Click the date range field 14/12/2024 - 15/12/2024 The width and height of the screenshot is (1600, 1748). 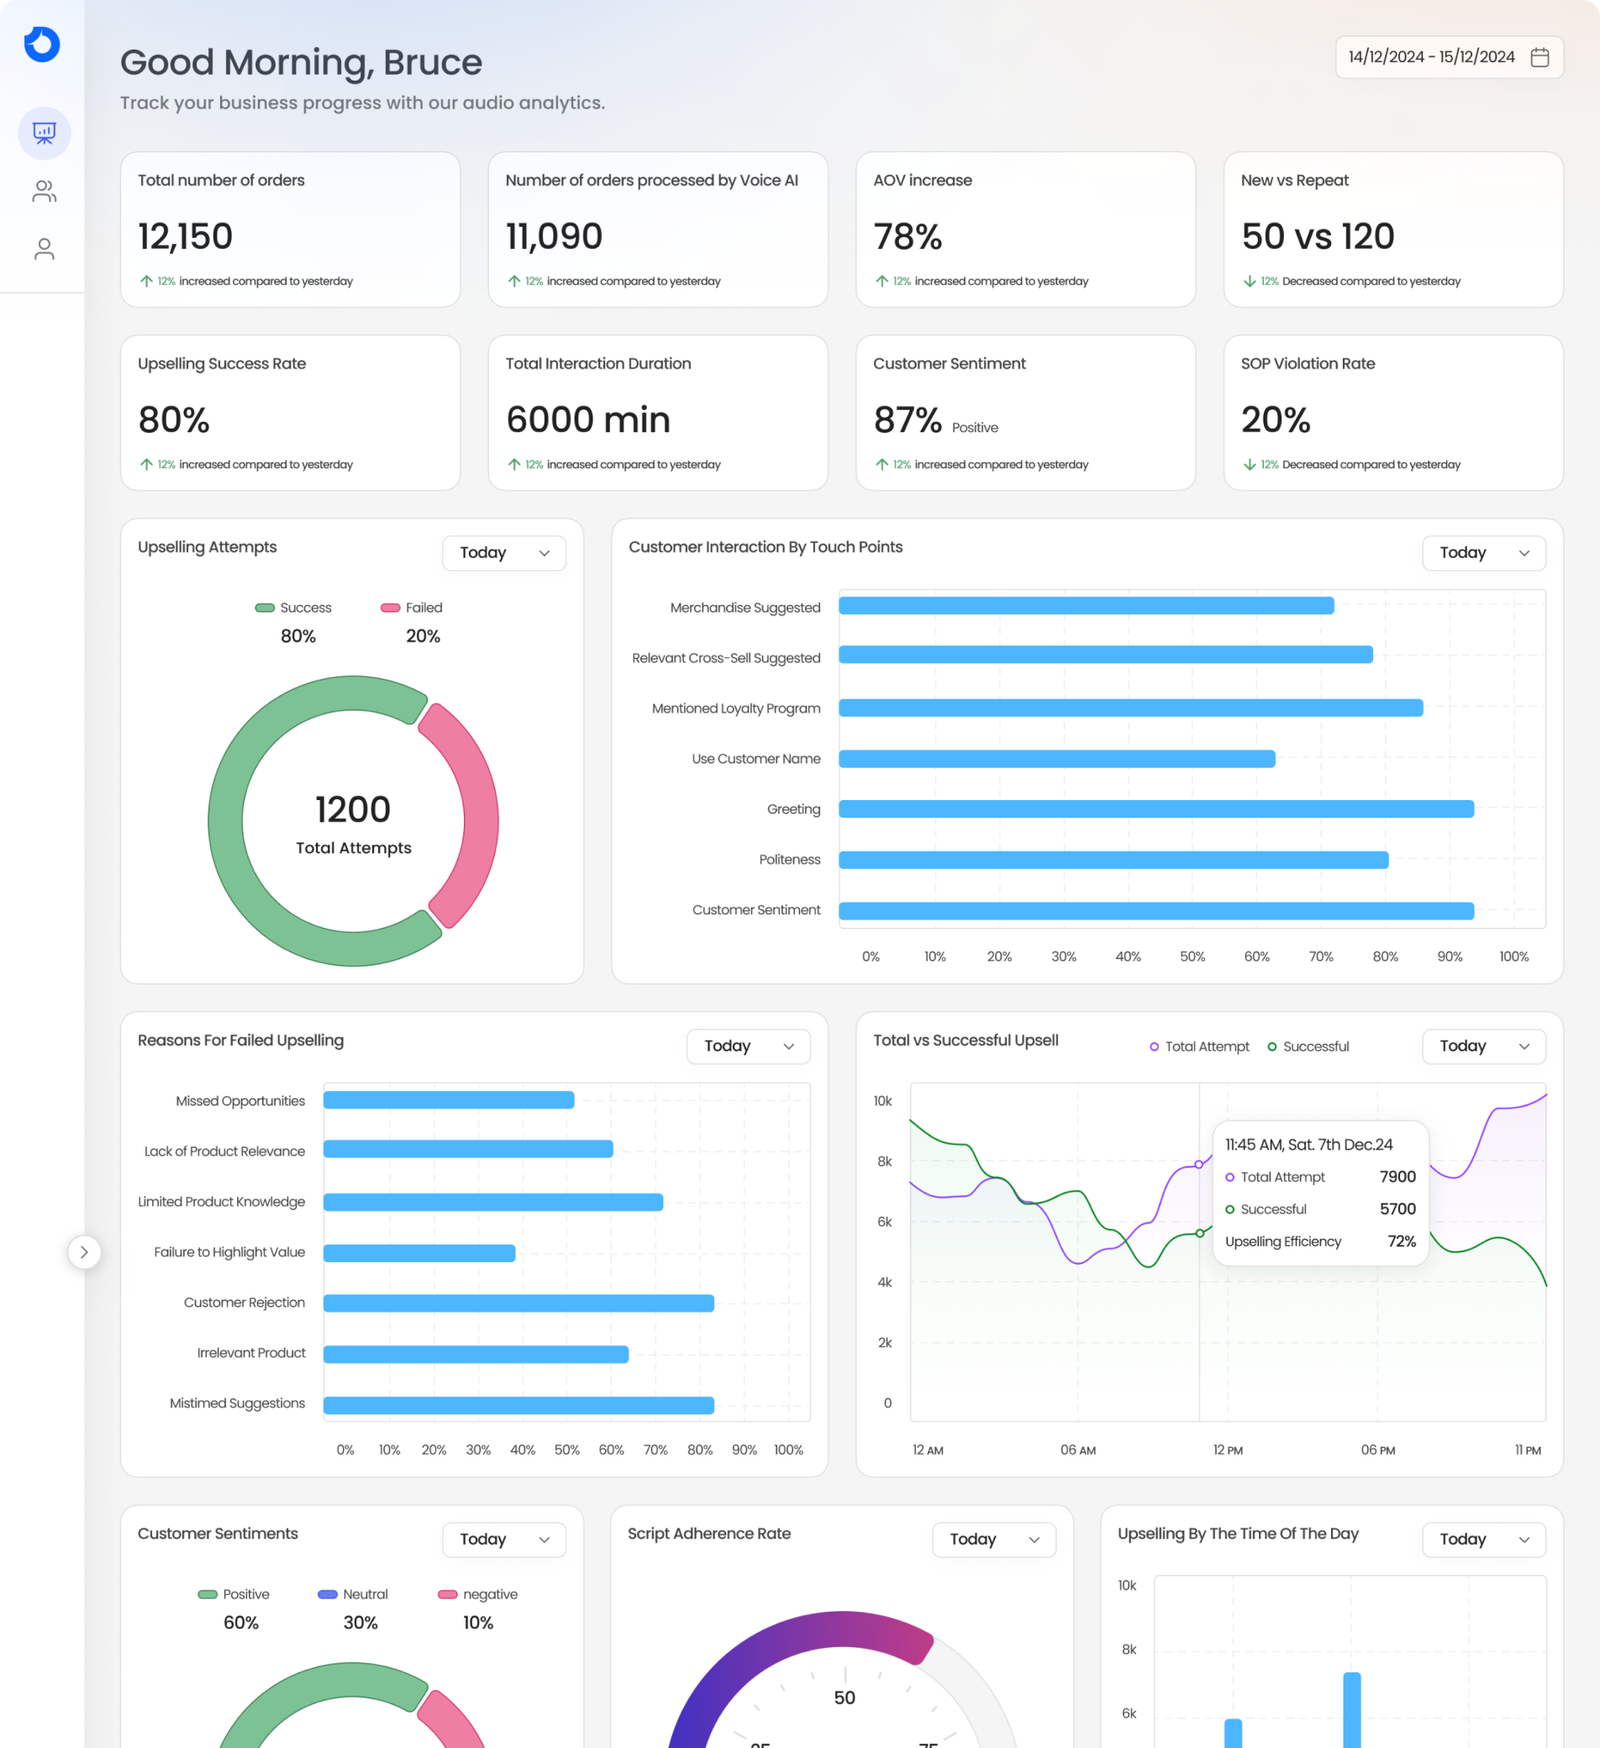coord(1449,57)
